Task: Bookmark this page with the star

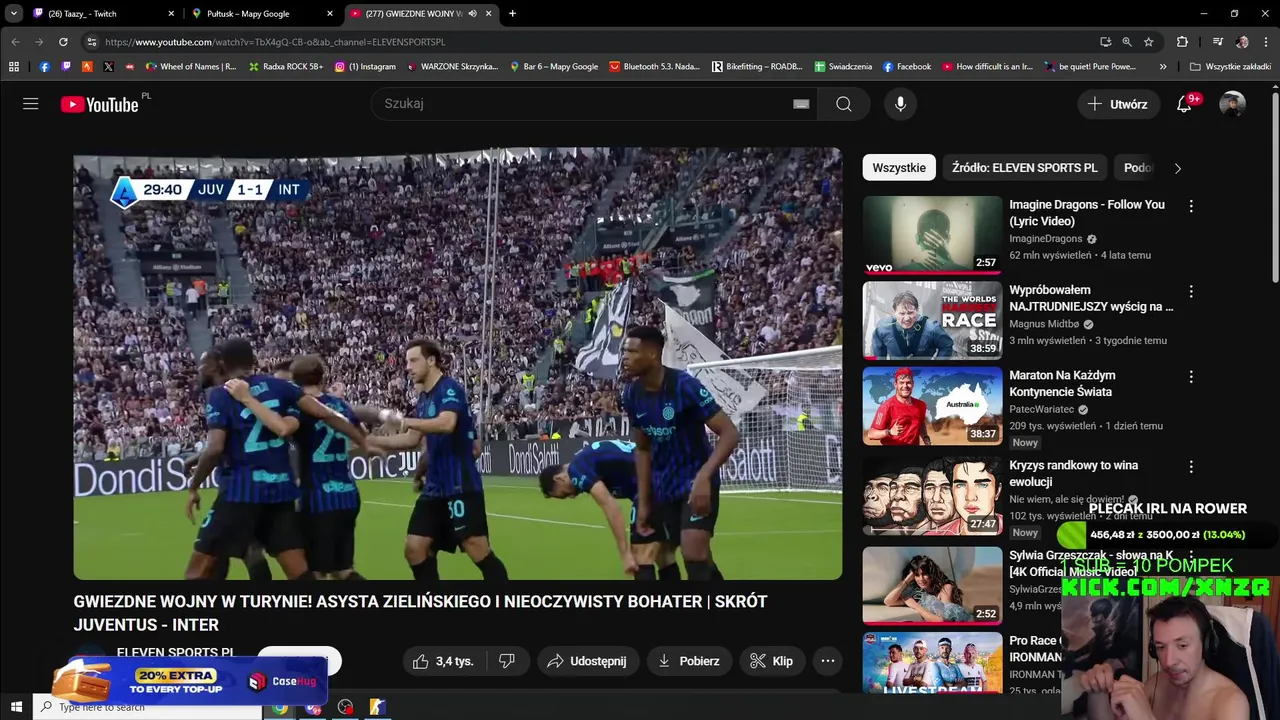Action: [1149, 42]
